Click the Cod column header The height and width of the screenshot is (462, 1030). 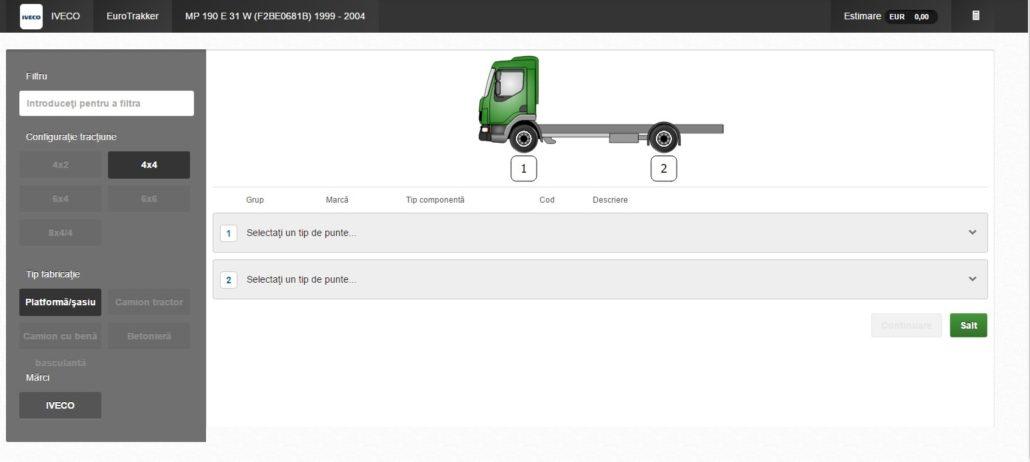pos(547,200)
